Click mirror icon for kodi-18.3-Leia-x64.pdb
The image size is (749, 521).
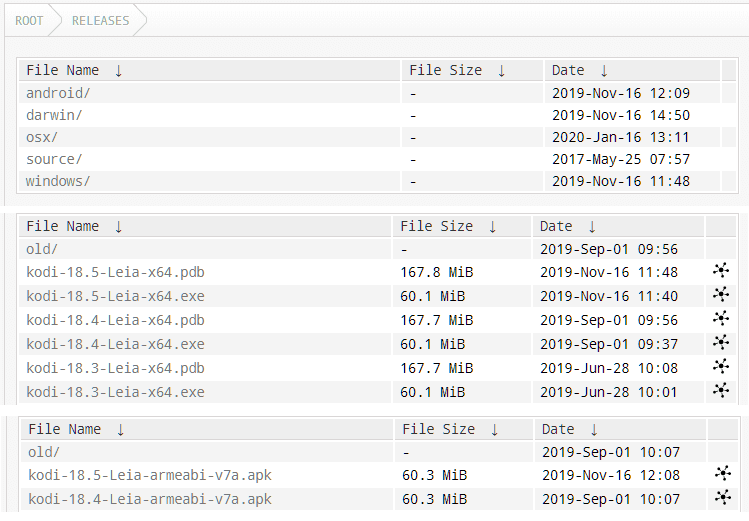point(721,367)
